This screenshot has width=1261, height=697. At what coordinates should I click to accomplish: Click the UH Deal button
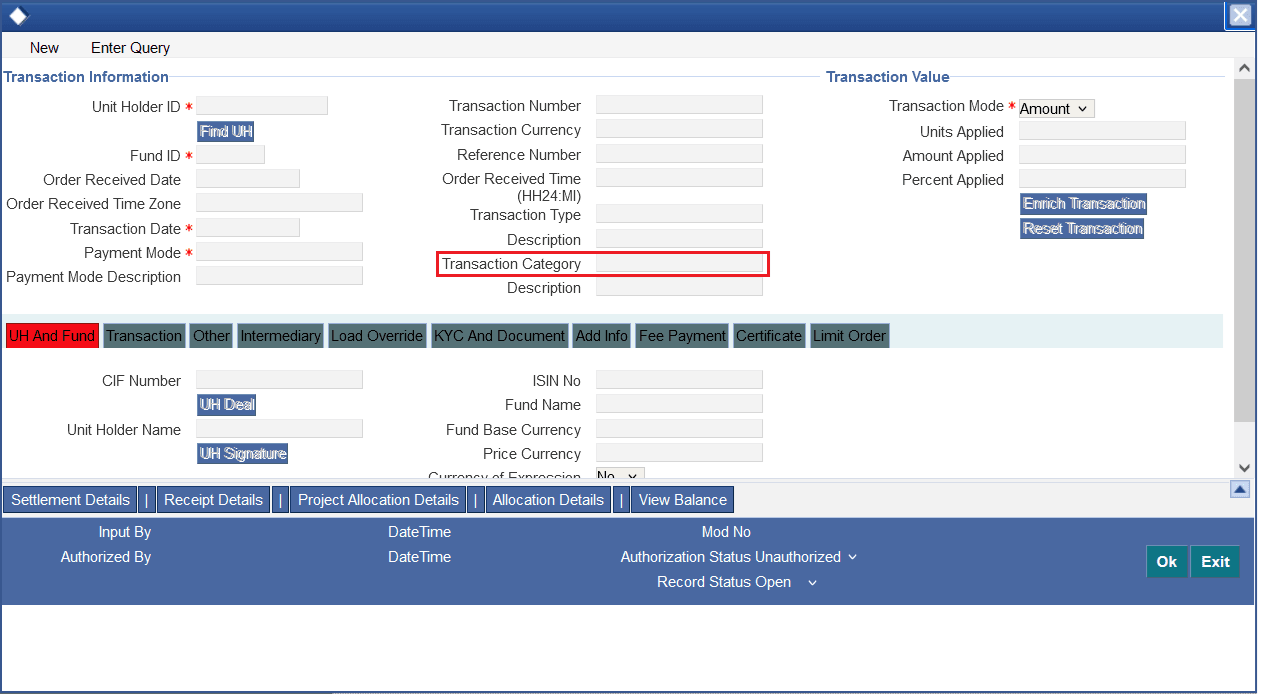point(227,405)
